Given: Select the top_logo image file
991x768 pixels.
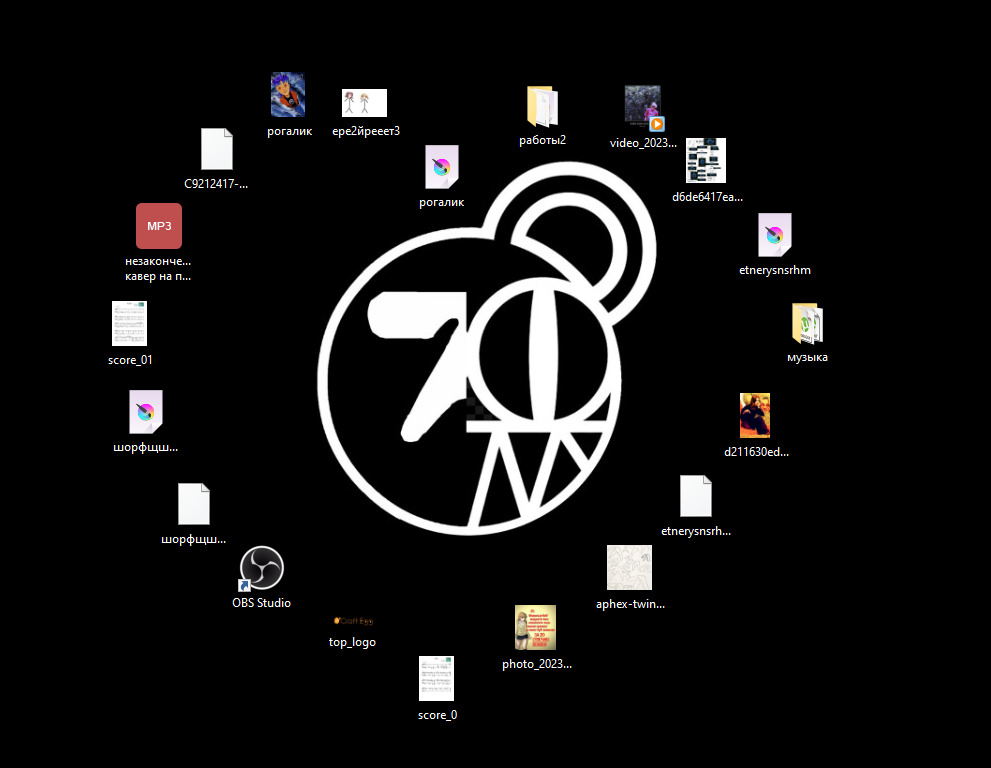Looking at the screenshot, I should [x=353, y=621].
